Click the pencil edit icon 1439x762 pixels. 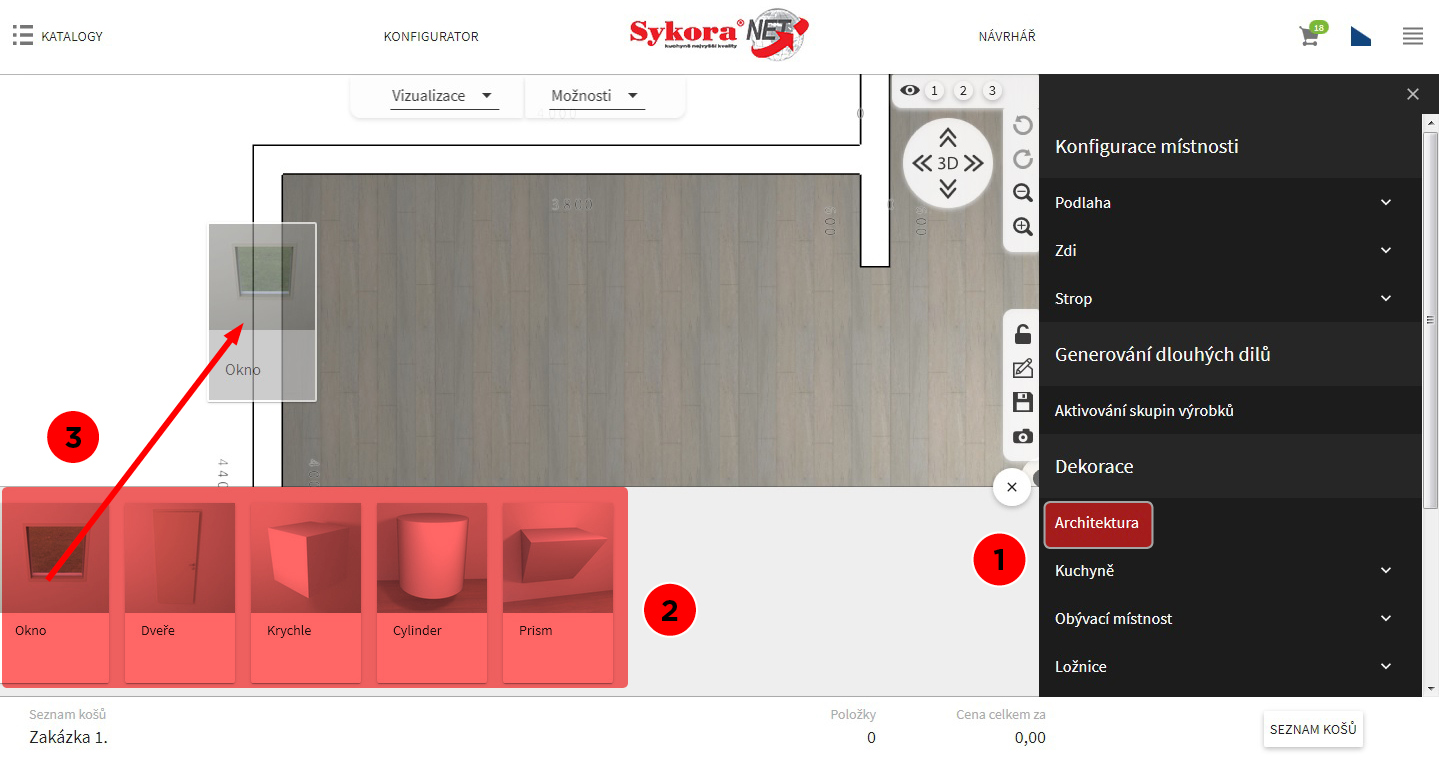click(x=1022, y=369)
